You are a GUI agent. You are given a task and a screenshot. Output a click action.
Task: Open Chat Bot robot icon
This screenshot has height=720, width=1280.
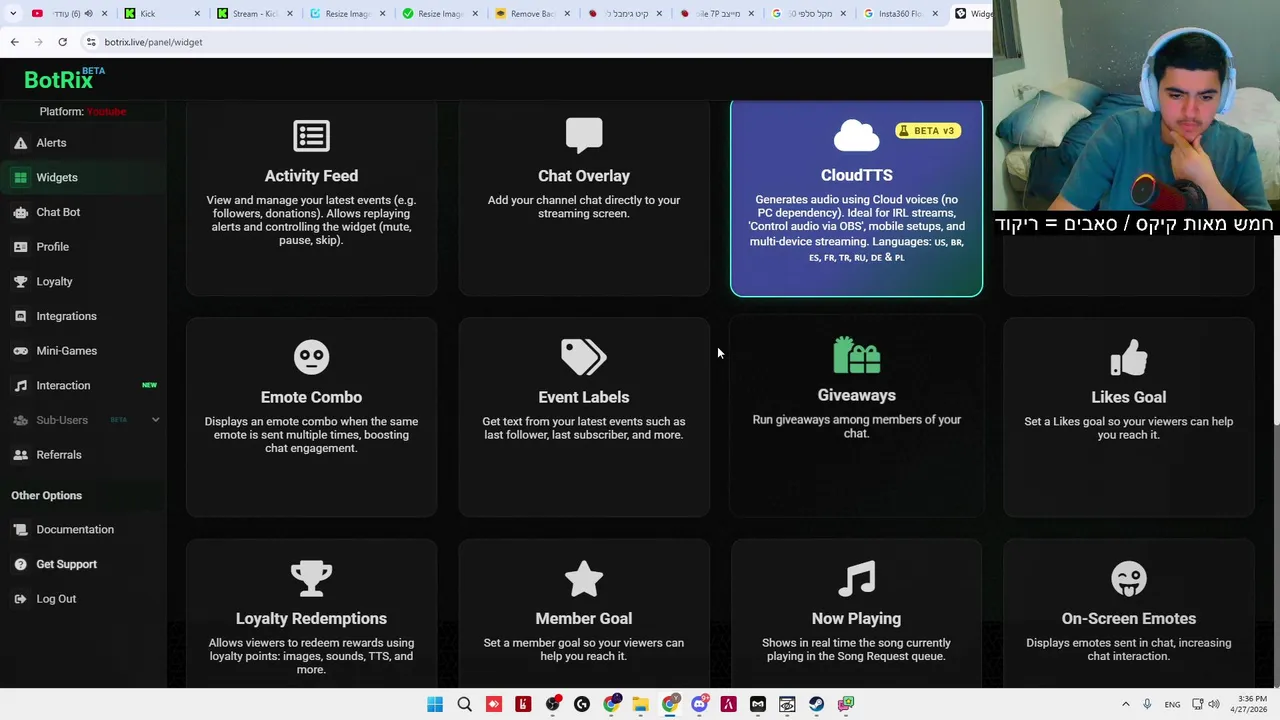pyautogui.click(x=20, y=212)
